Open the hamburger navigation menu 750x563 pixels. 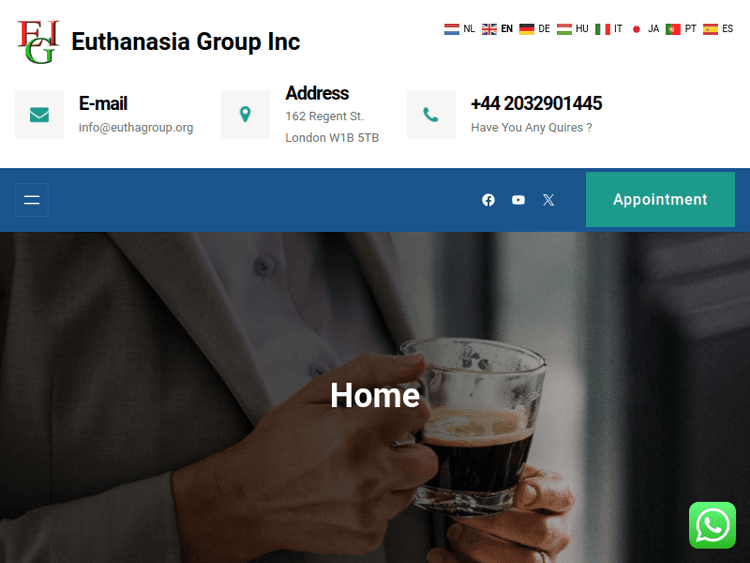[x=32, y=200]
